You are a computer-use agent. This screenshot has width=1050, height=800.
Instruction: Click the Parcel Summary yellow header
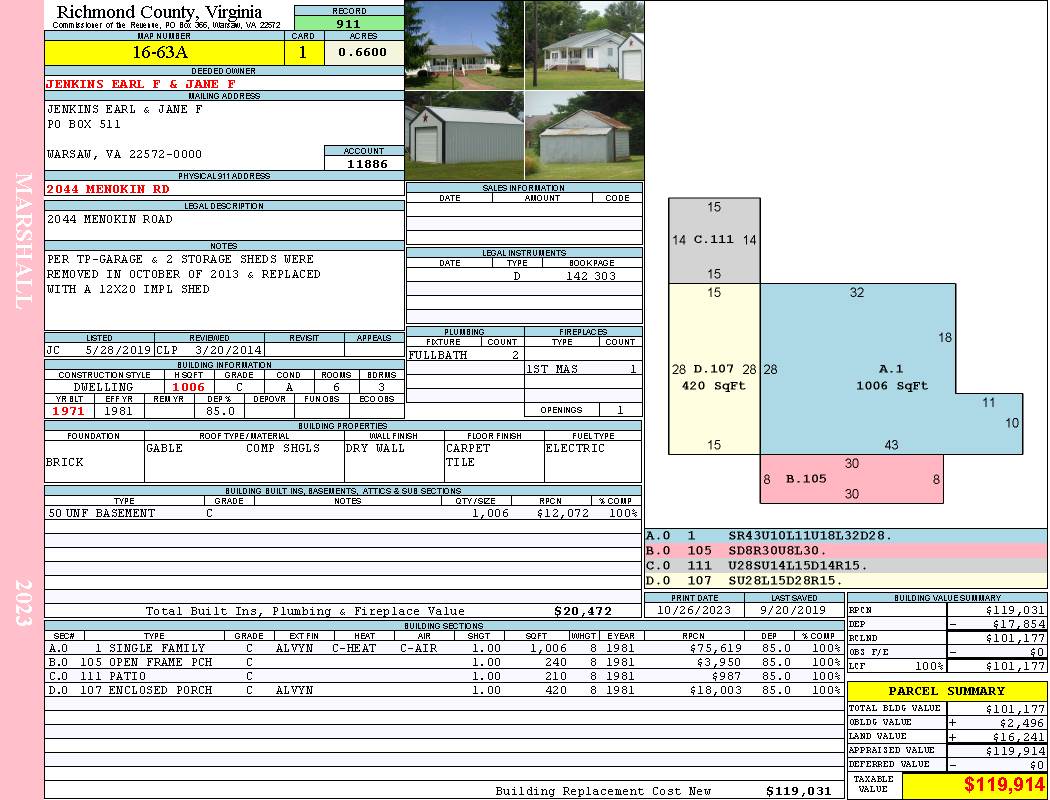[946, 691]
